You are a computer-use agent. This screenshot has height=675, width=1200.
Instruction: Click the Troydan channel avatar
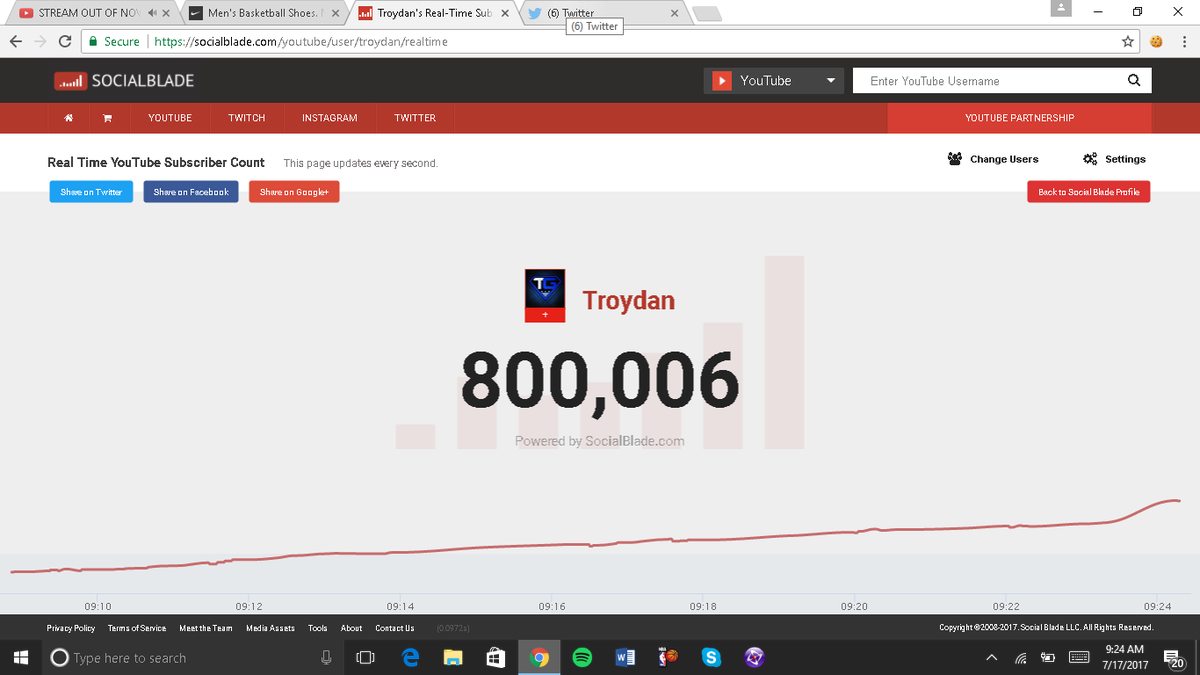[x=545, y=288]
